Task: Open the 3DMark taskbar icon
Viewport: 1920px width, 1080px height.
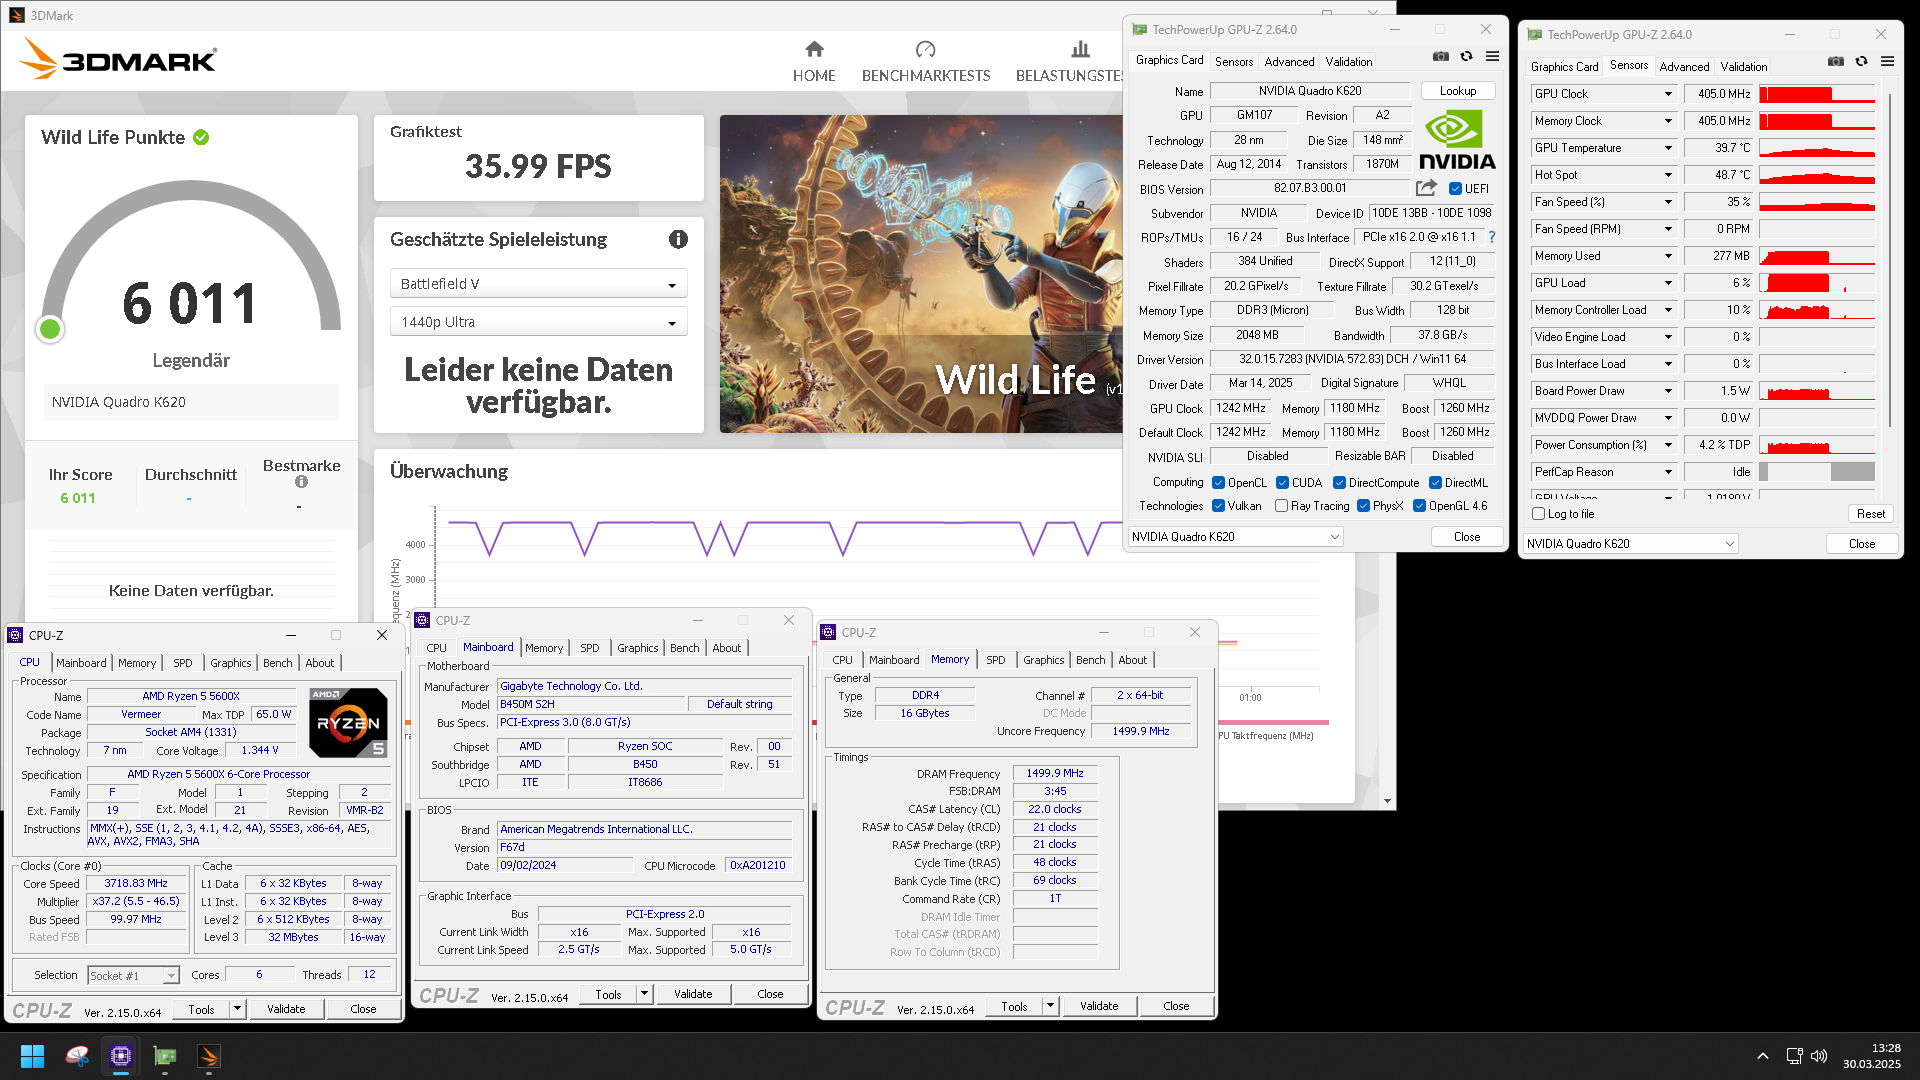Action: pyautogui.click(x=209, y=1056)
